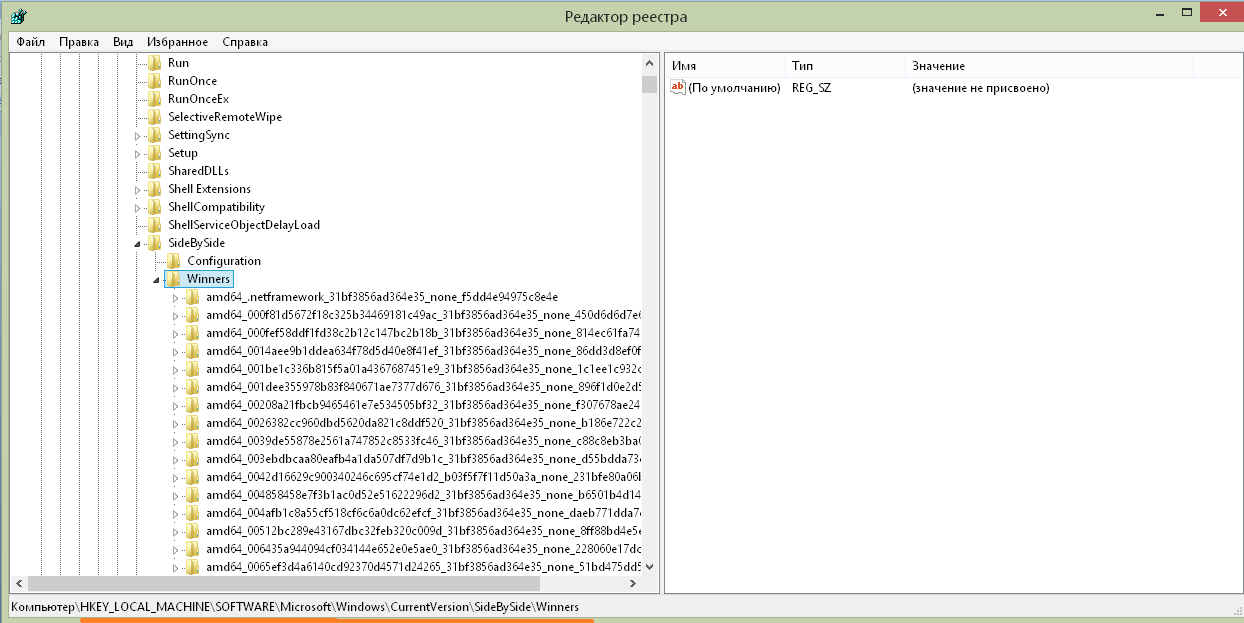Viewport: 1244px width, 623px height.
Task: Click the Shell Extensions folder icon
Action: [x=154, y=189]
